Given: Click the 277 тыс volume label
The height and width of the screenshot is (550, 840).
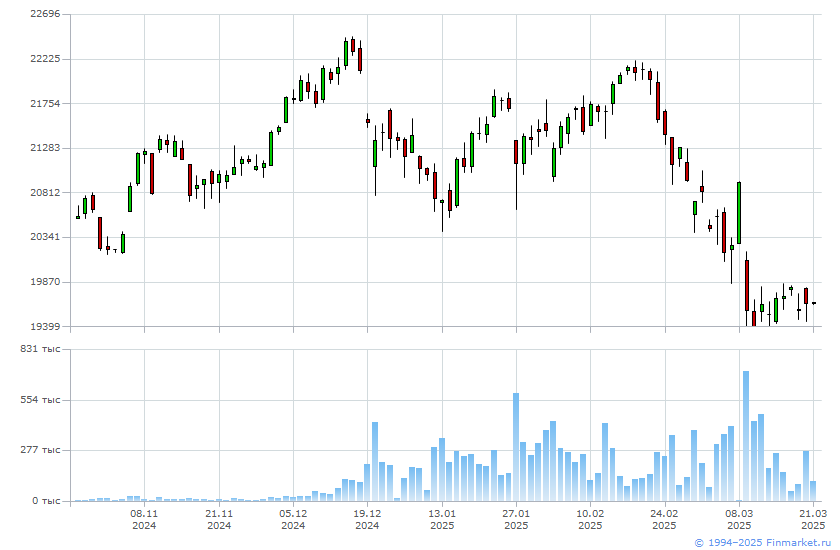Looking at the screenshot, I should point(40,450).
